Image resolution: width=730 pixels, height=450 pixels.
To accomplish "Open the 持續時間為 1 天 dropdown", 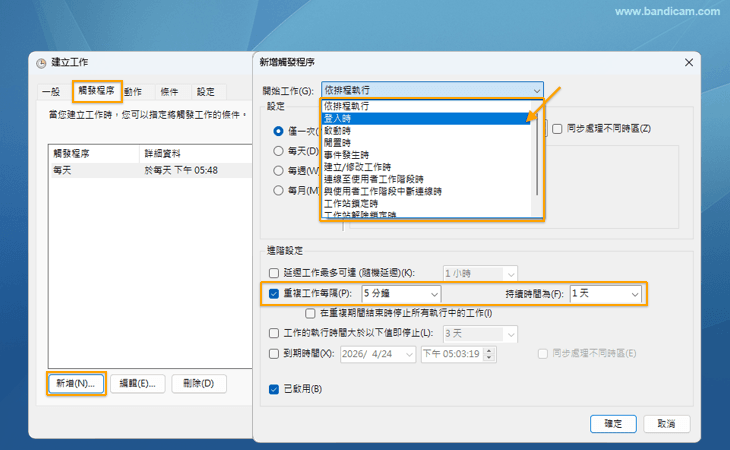I will (604, 294).
